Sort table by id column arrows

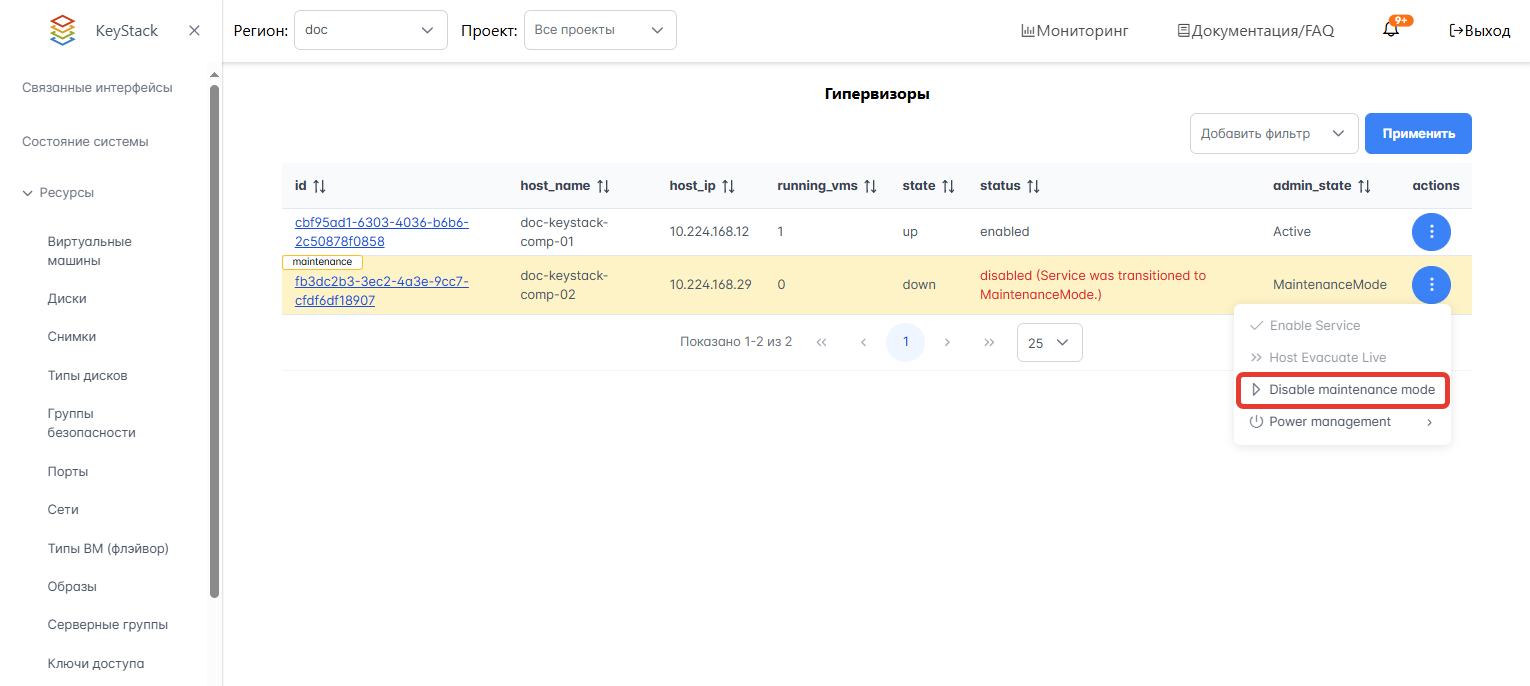pos(320,186)
